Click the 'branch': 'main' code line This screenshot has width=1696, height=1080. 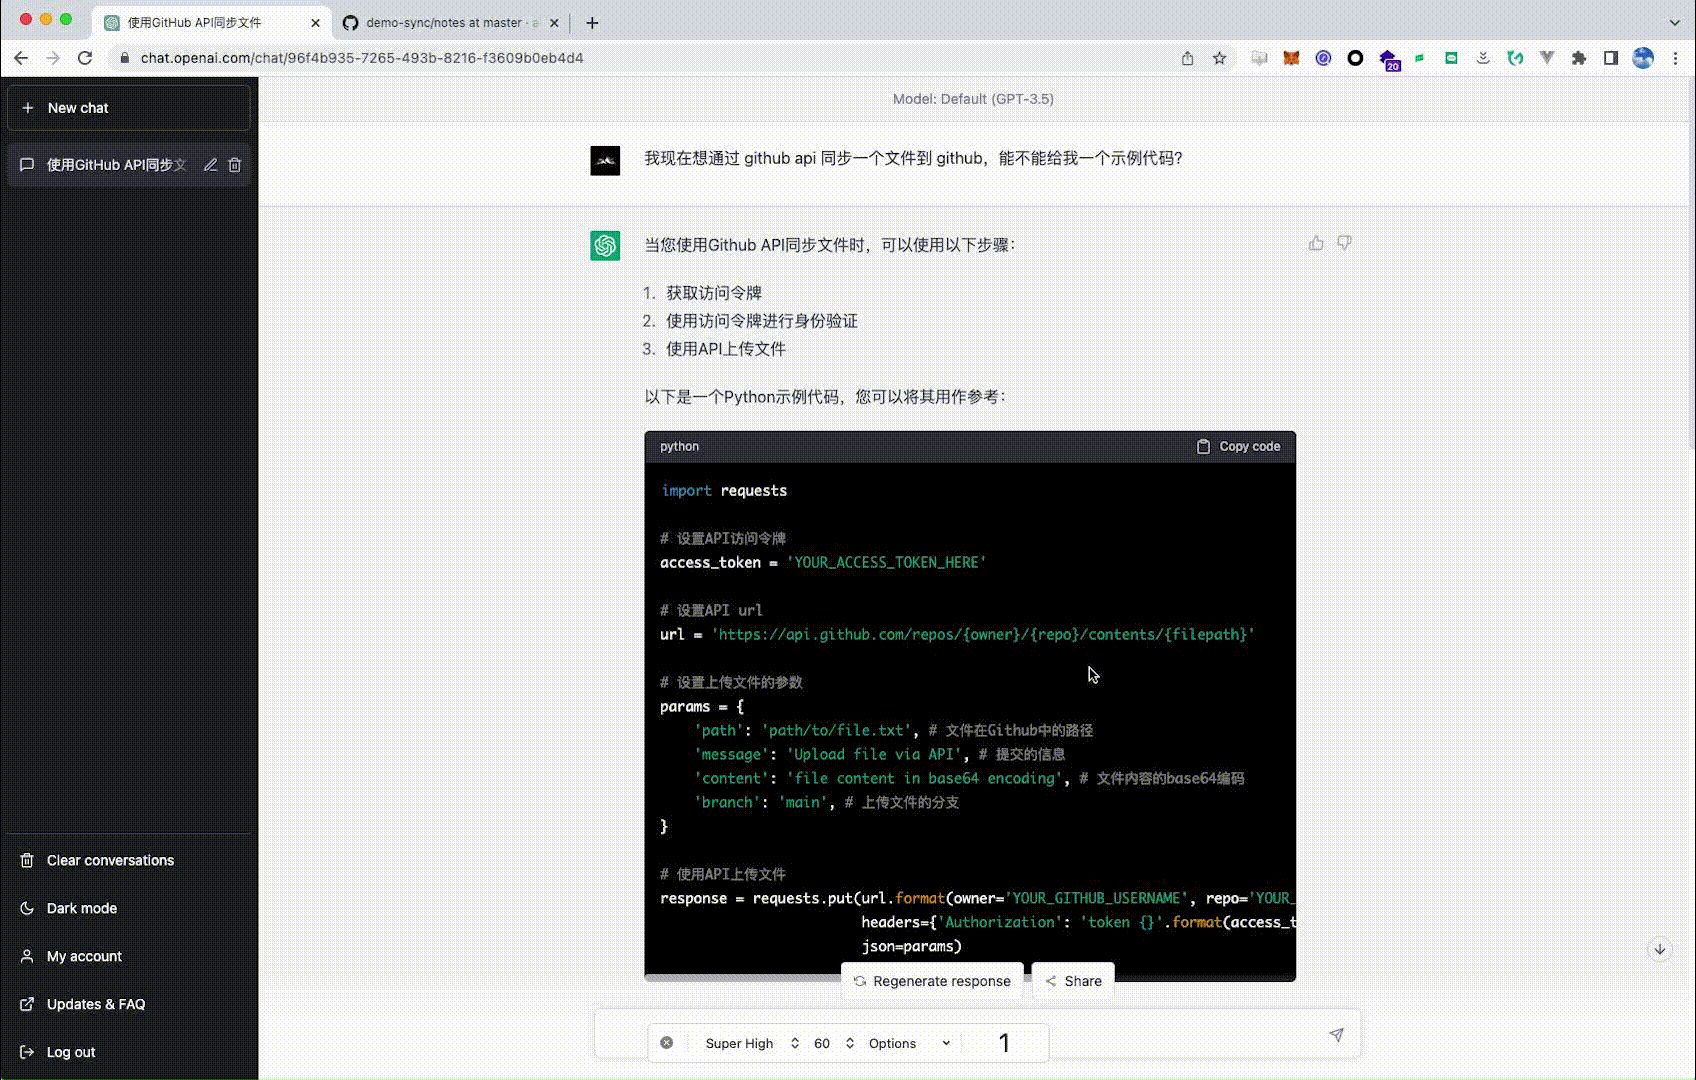point(827,803)
